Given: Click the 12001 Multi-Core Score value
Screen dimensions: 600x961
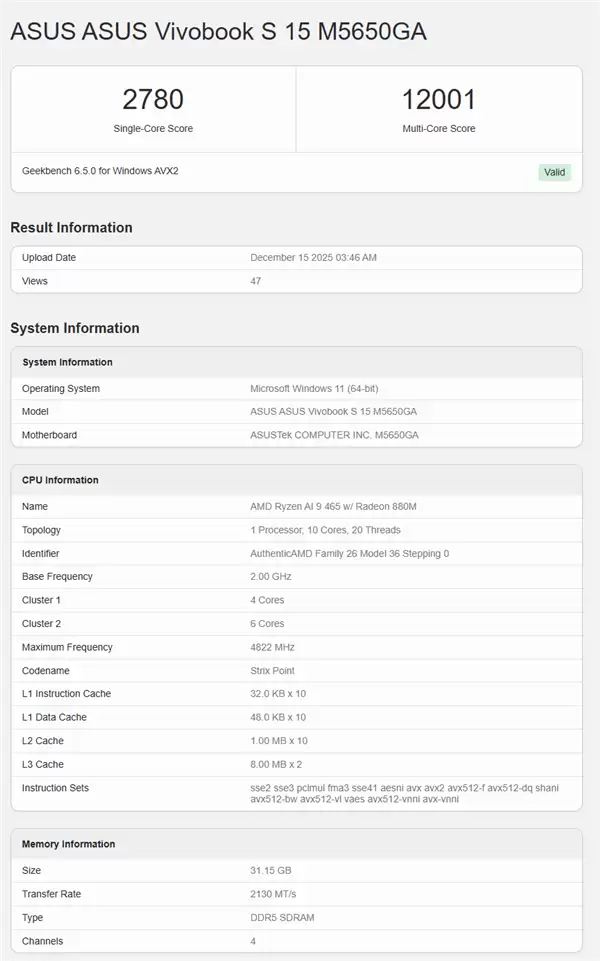Looking at the screenshot, I should [438, 100].
